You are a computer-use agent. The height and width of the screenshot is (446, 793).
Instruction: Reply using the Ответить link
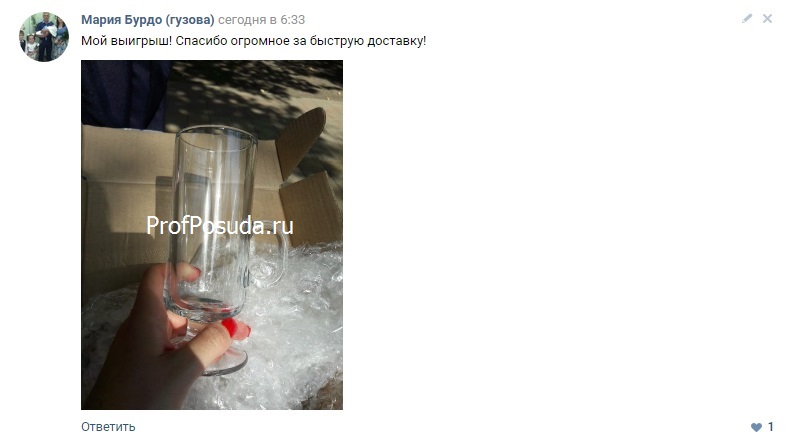coord(108,427)
